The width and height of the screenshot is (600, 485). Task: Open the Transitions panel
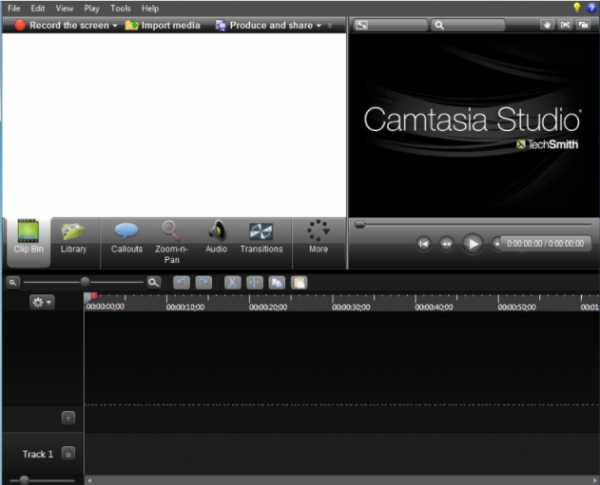pyautogui.click(x=261, y=238)
